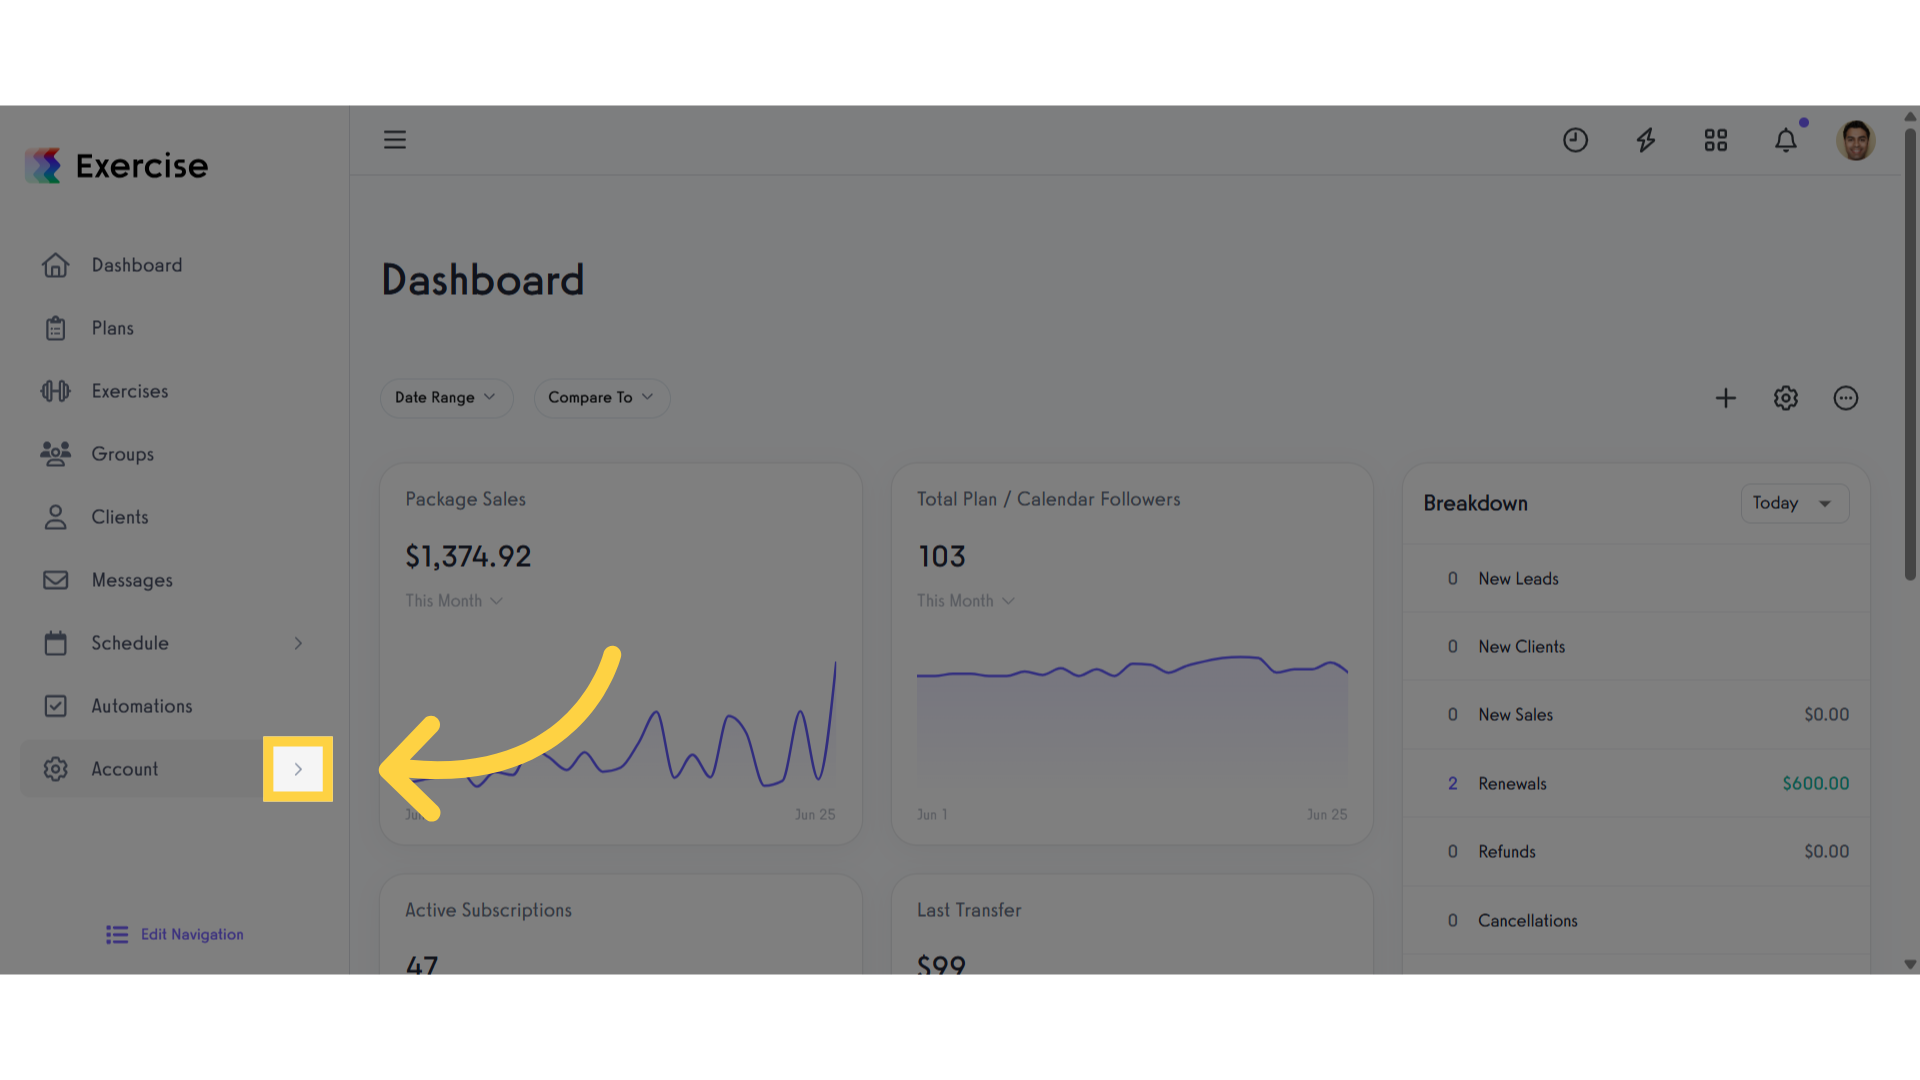This screenshot has height=1080, width=1920.
Task: Click the Automations checkmark icon
Action: pyautogui.click(x=56, y=706)
